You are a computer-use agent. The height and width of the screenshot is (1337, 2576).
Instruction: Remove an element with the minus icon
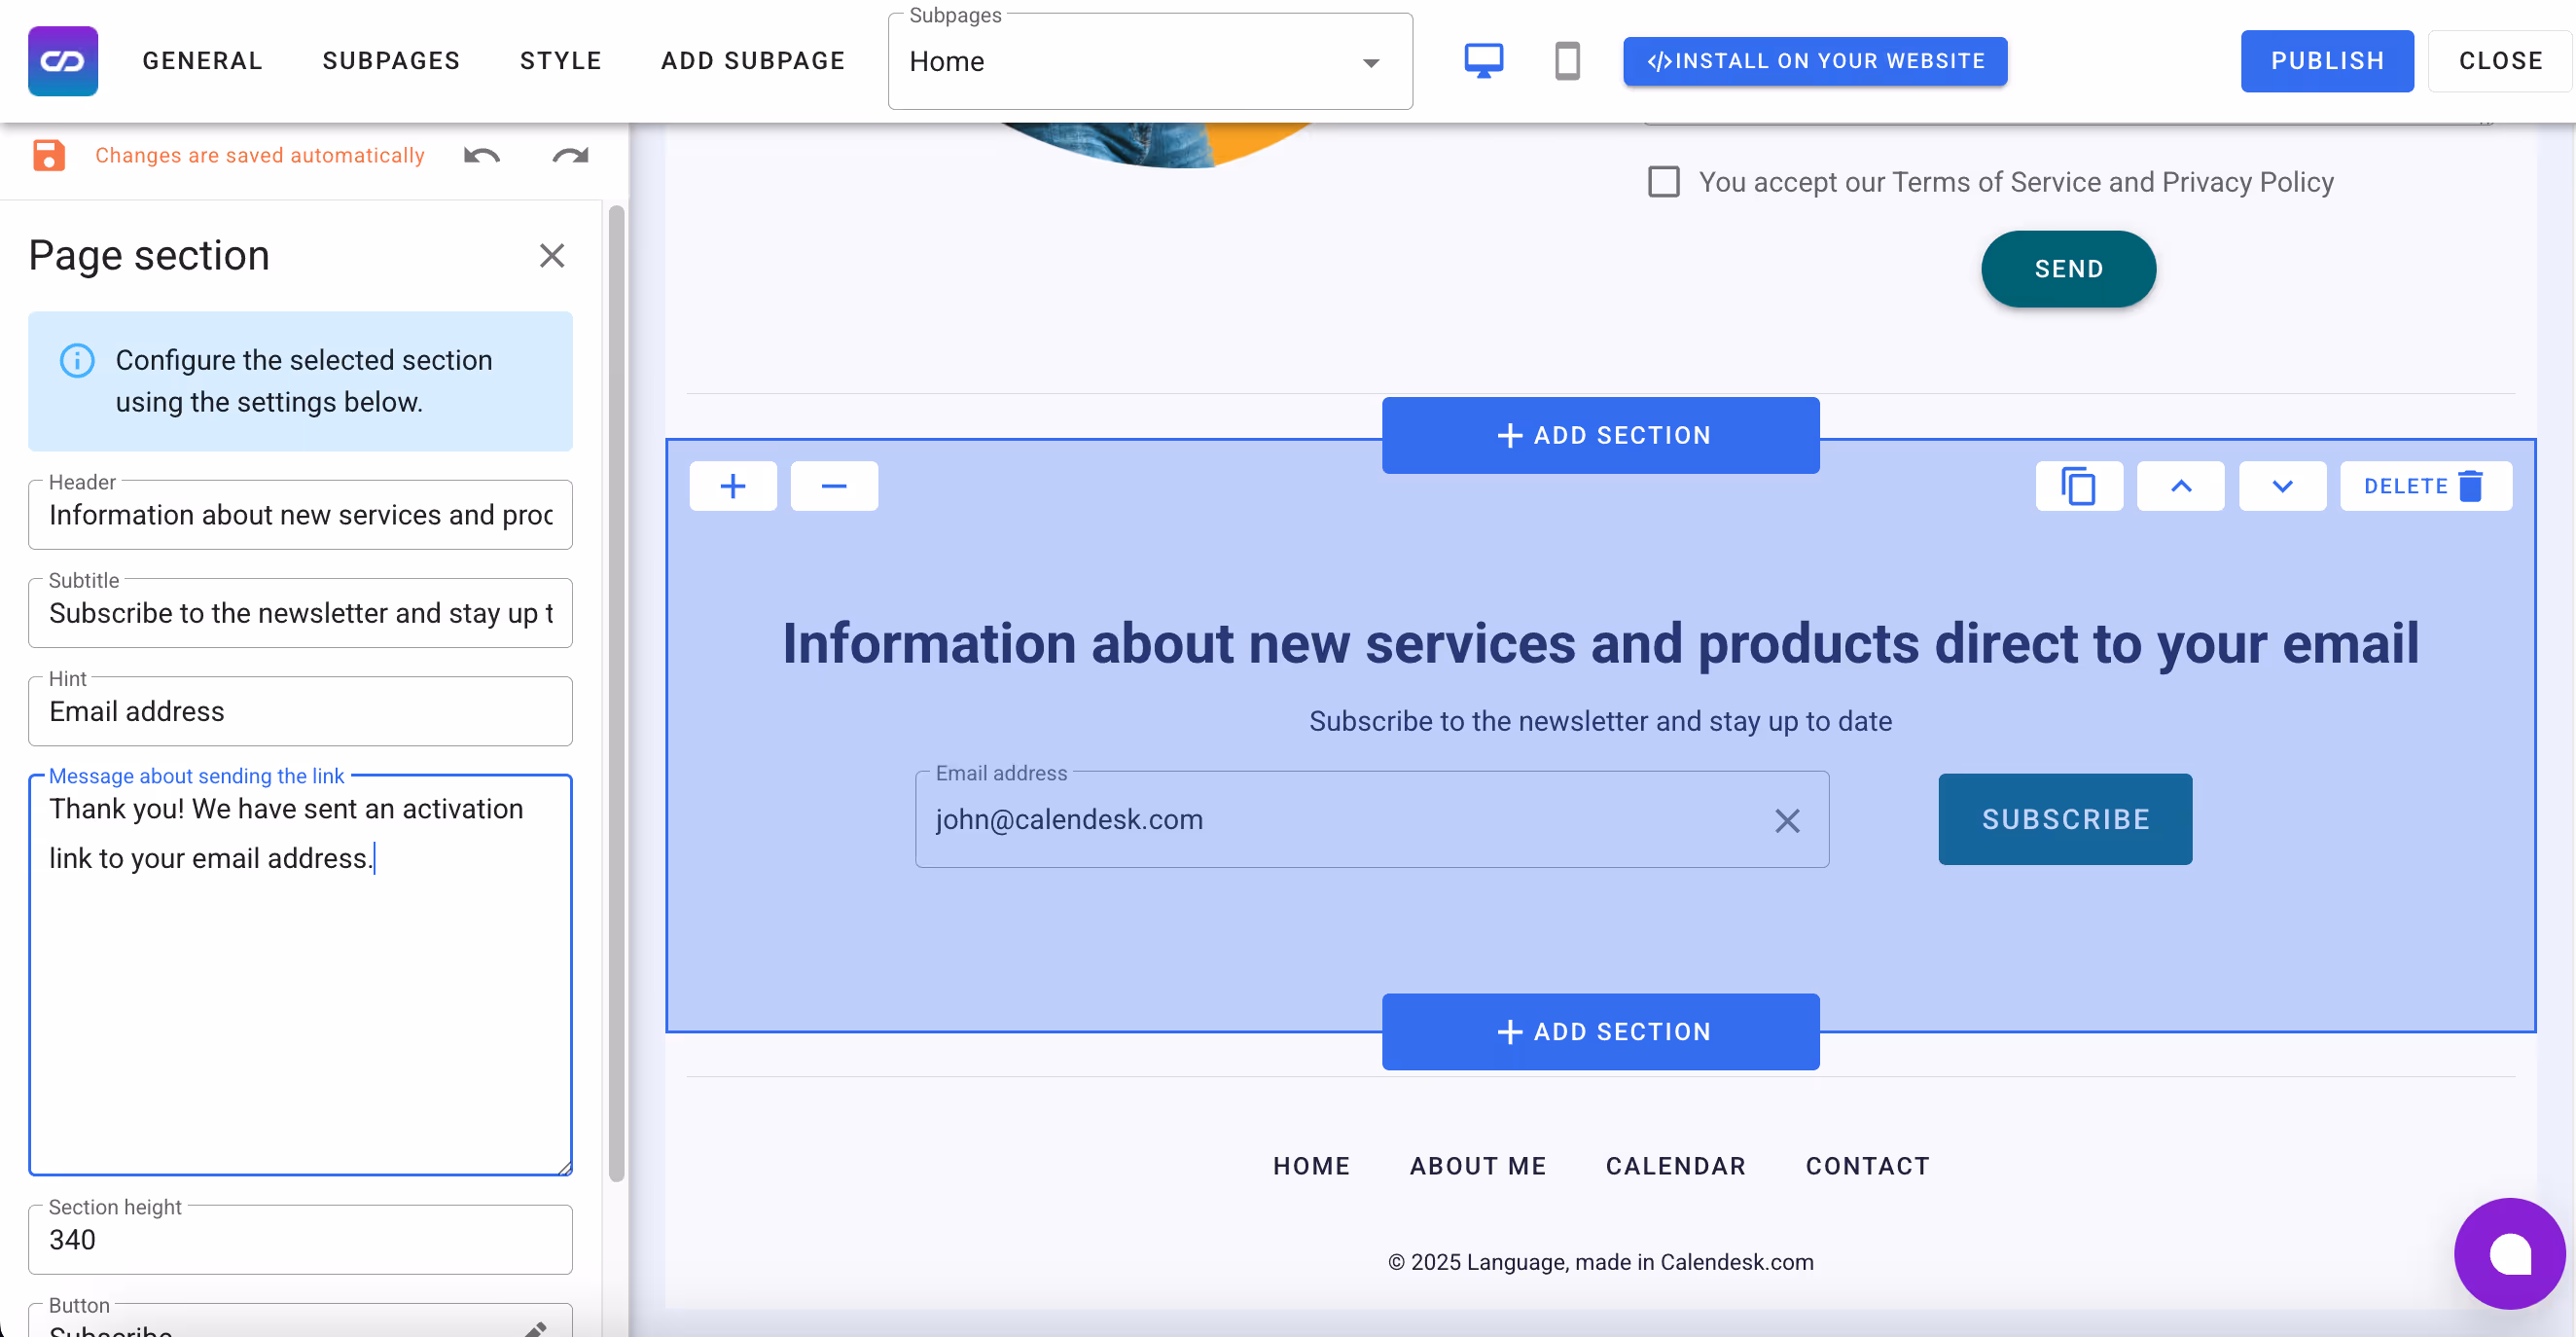834,486
